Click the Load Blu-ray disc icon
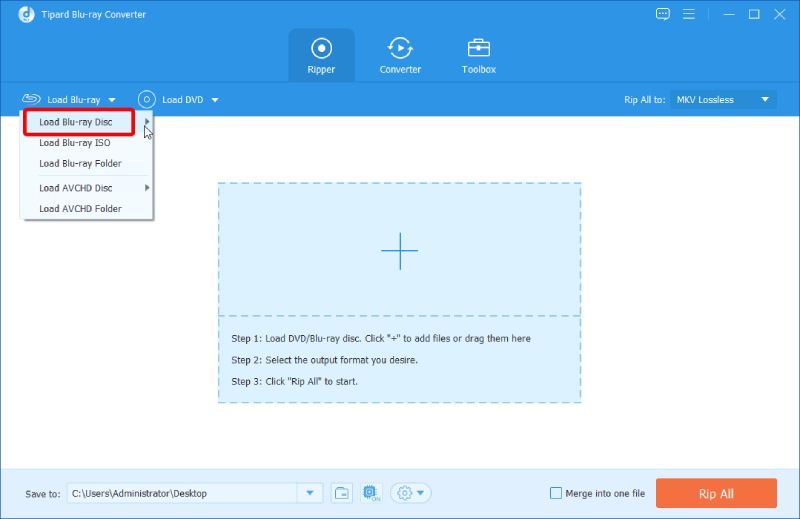Image resolution: width=800 pixels, height=519 pixels. click(31, 98)
